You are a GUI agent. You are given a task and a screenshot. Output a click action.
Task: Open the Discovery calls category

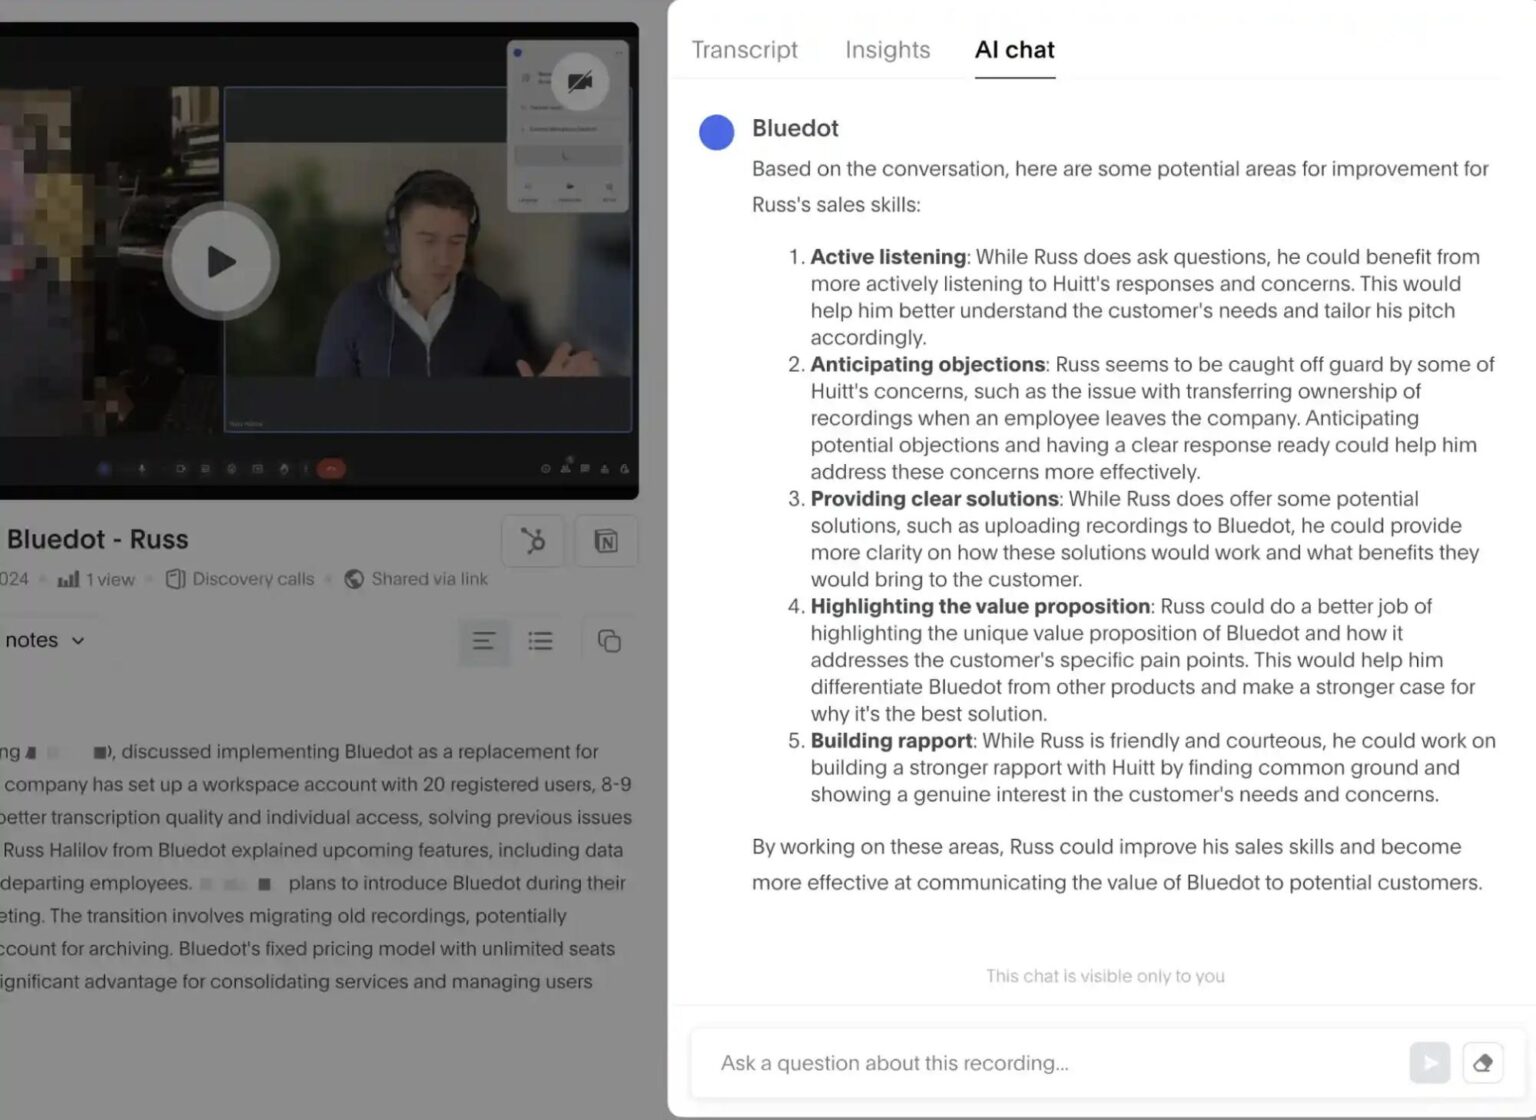(252, 578)
